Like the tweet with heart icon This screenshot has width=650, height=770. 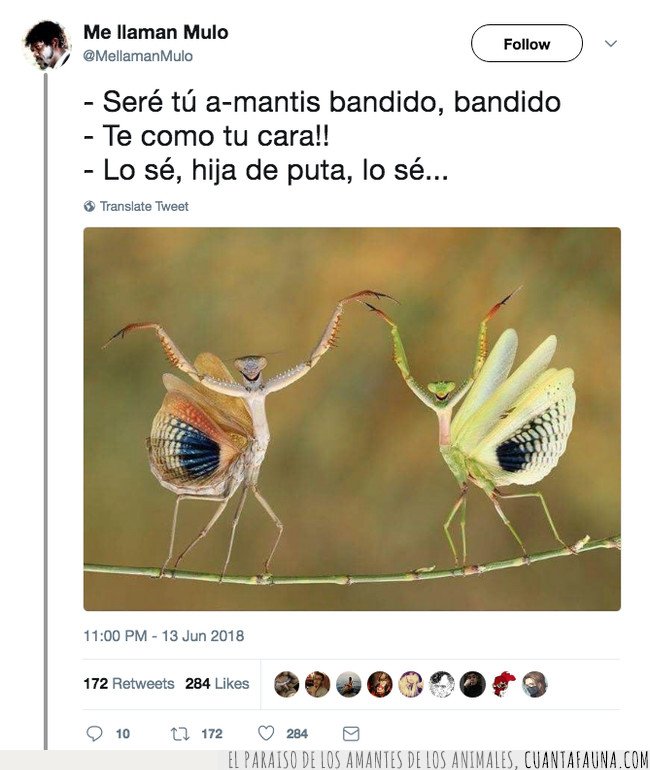click(266, 733)
